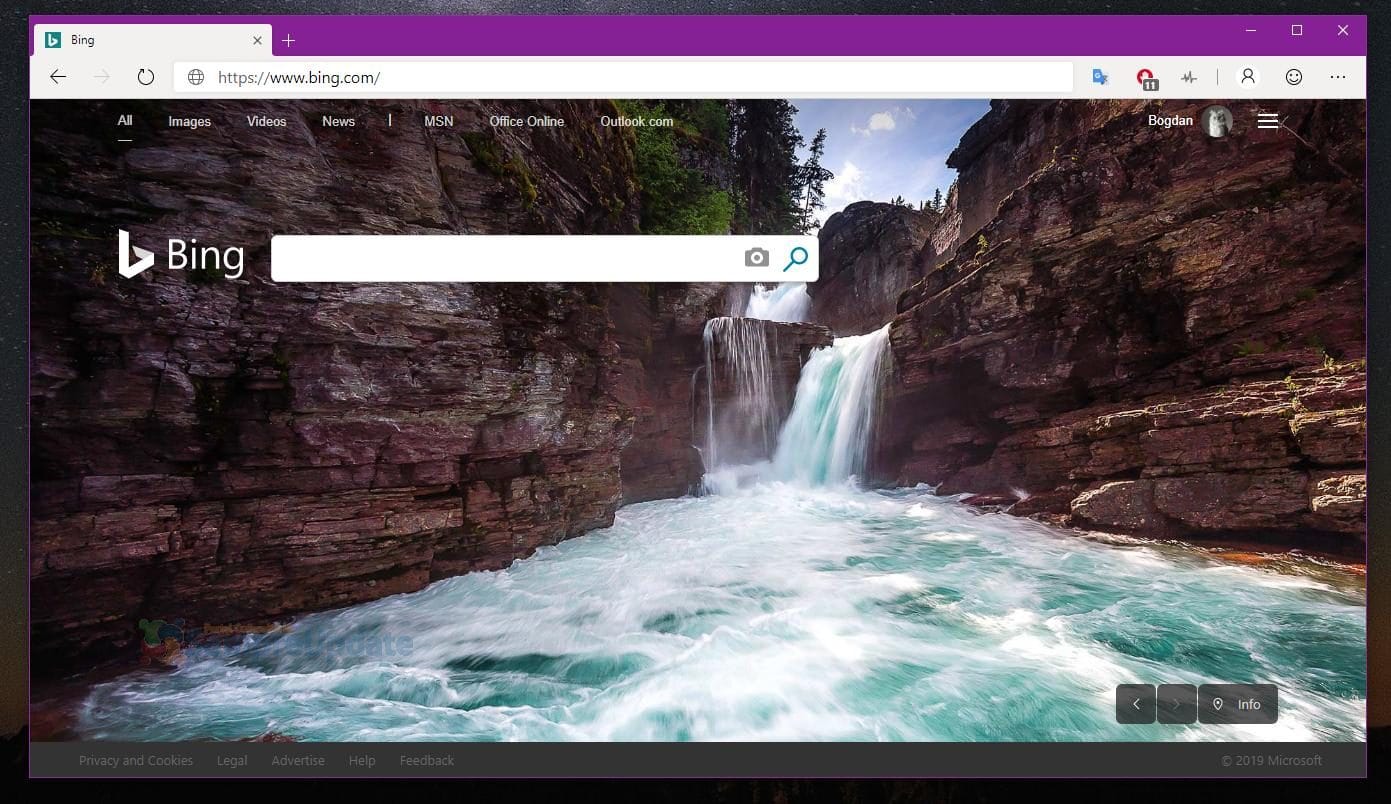Click the Bogdan account name
Image resolution: width=1391 pixels, height=804 pixels.
pyautogui.click(x=1170, y=120)
